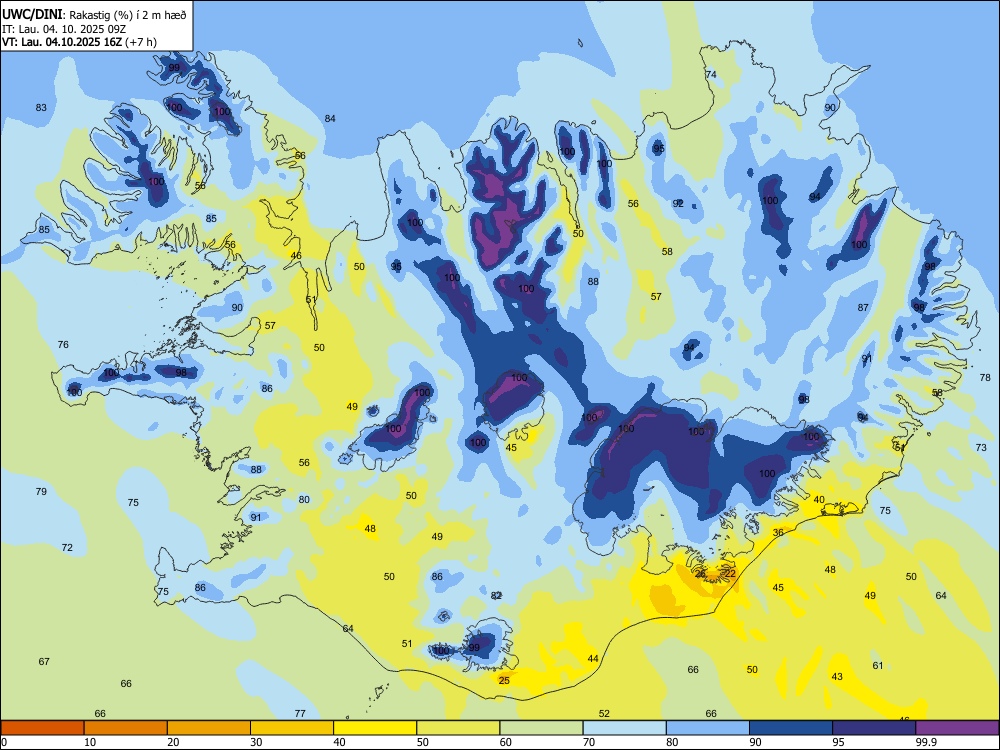Image resolution: width=1000 pixels, height=750 pixels.
Task: Click the navy 95–99.9 legend swatch
Action: tap(874, 728)
